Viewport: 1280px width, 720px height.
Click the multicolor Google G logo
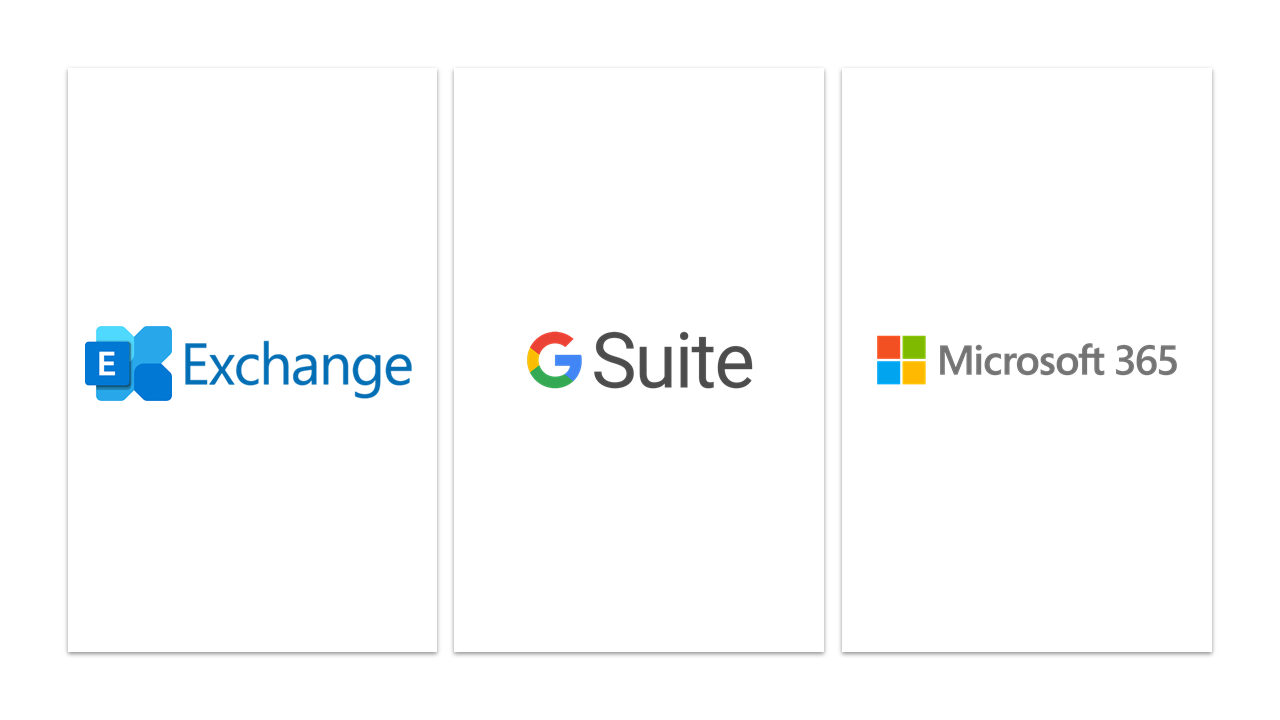(x=554, y=360)
